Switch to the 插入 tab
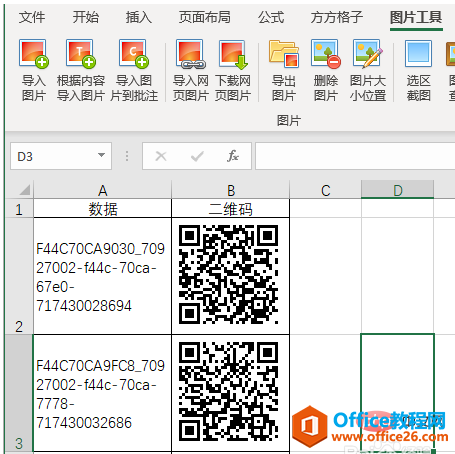 139,17
